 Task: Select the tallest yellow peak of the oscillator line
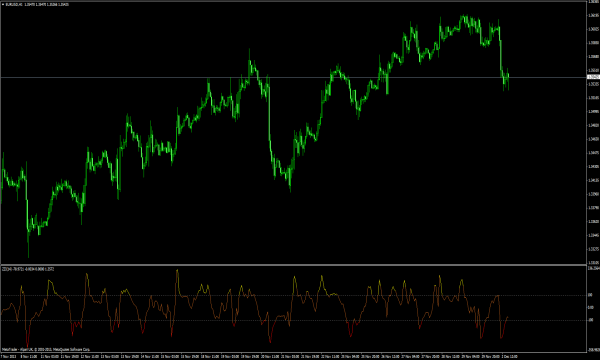[x=177, y=272]
